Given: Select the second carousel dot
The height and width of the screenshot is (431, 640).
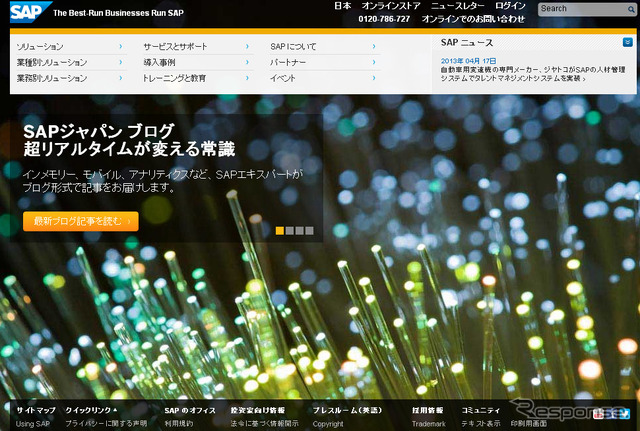Looking at the screenshot, I should tap(289, 231).
